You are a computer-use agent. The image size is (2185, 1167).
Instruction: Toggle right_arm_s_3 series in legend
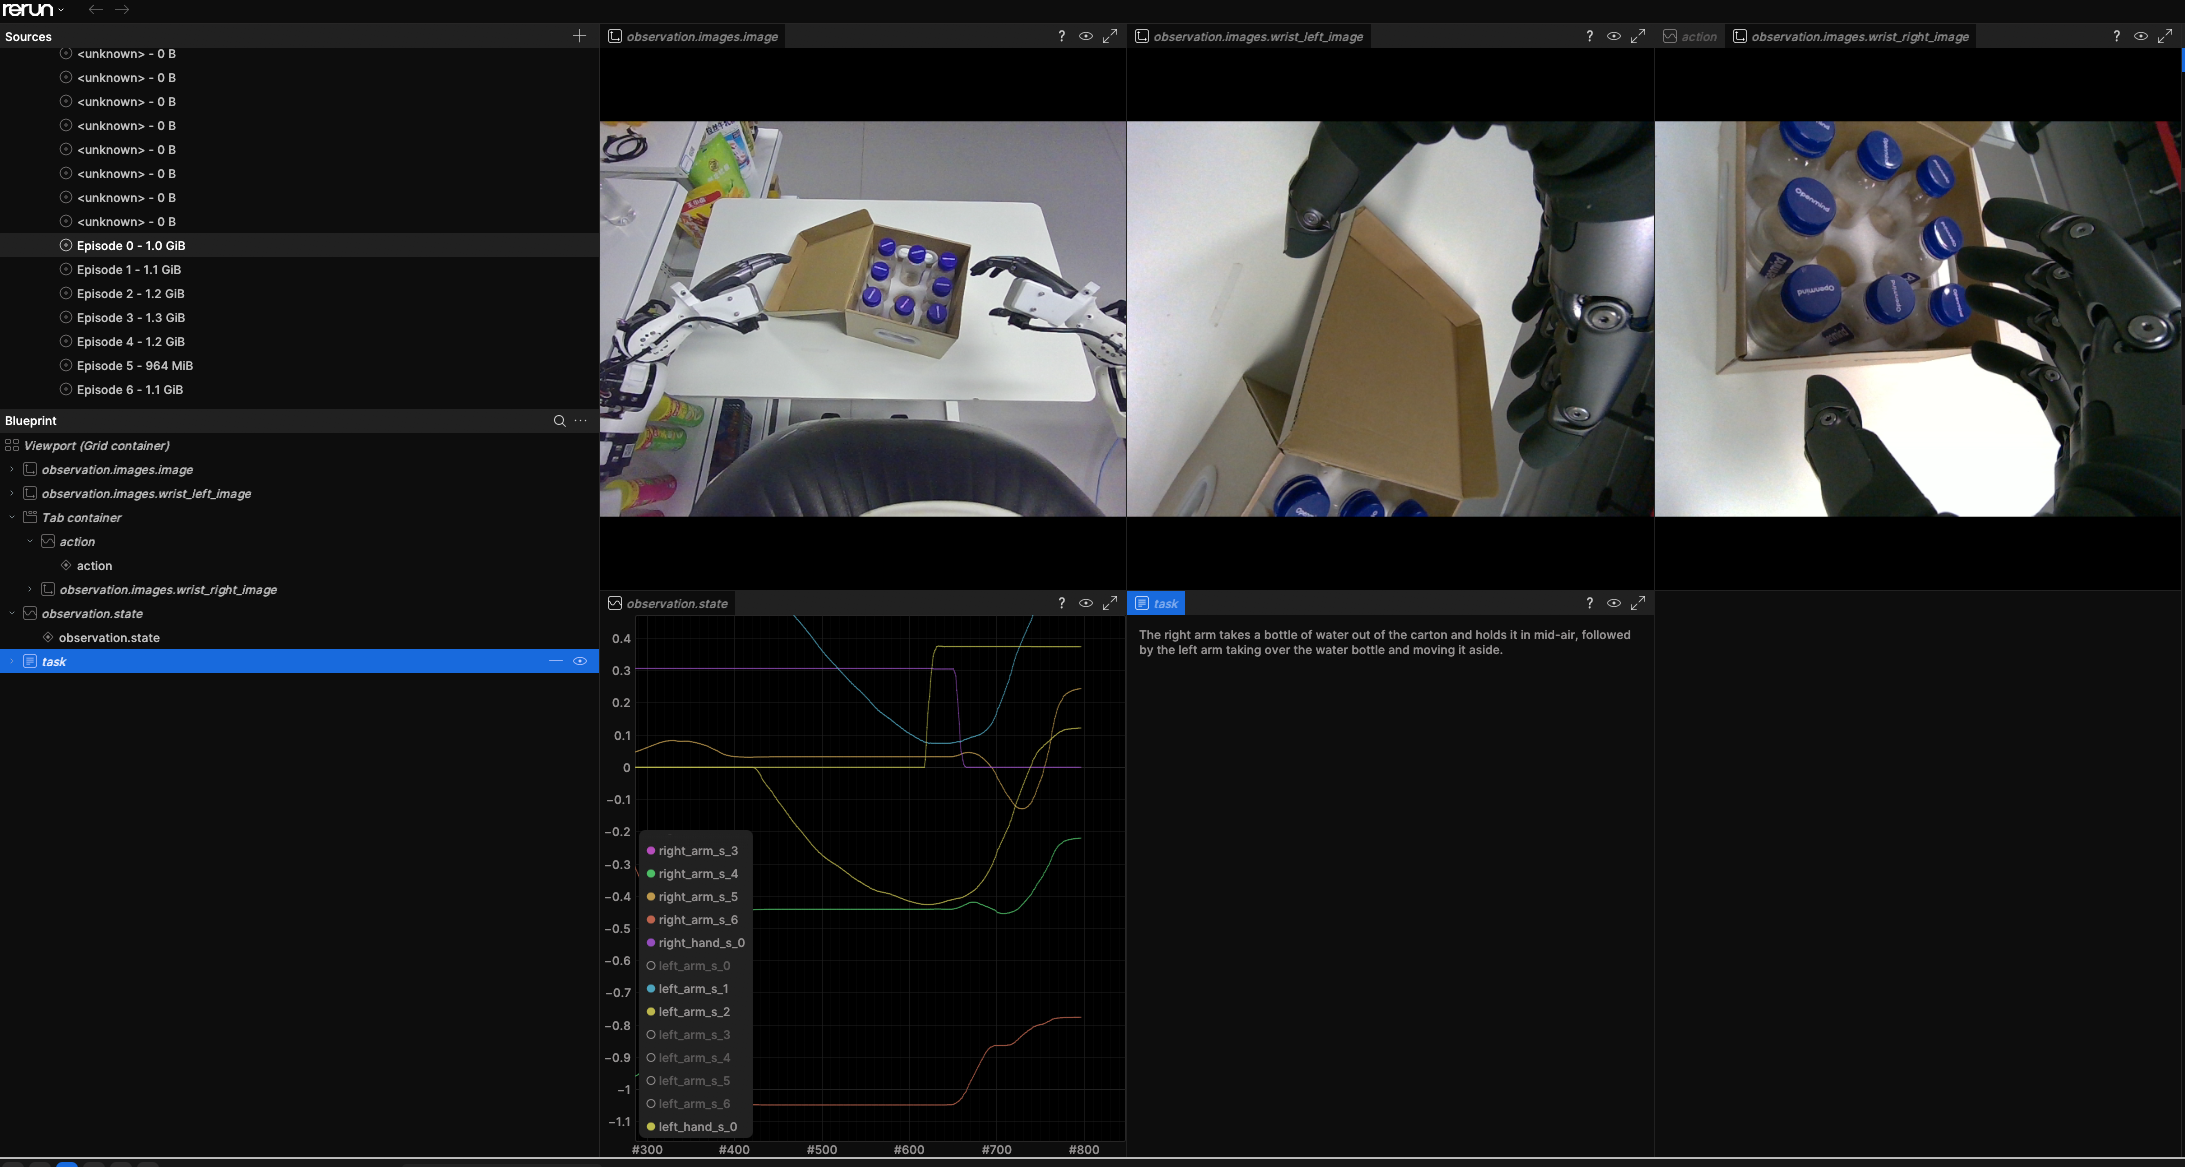(693, 851)
